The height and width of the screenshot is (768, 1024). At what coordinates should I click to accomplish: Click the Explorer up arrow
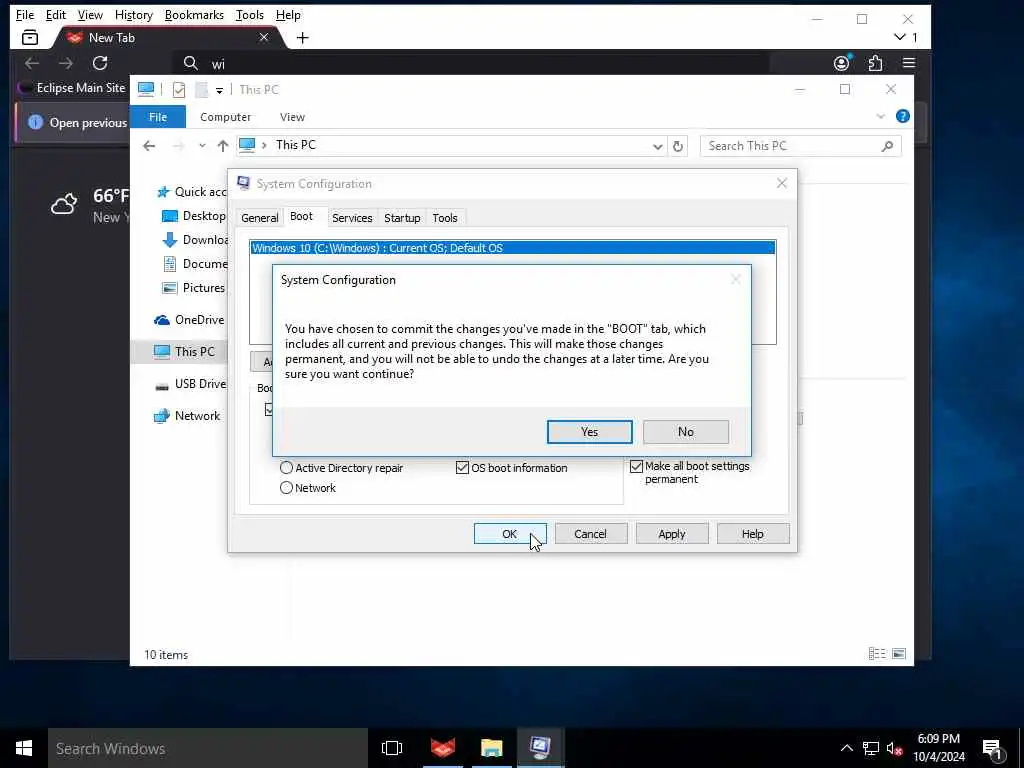[223, 146]
